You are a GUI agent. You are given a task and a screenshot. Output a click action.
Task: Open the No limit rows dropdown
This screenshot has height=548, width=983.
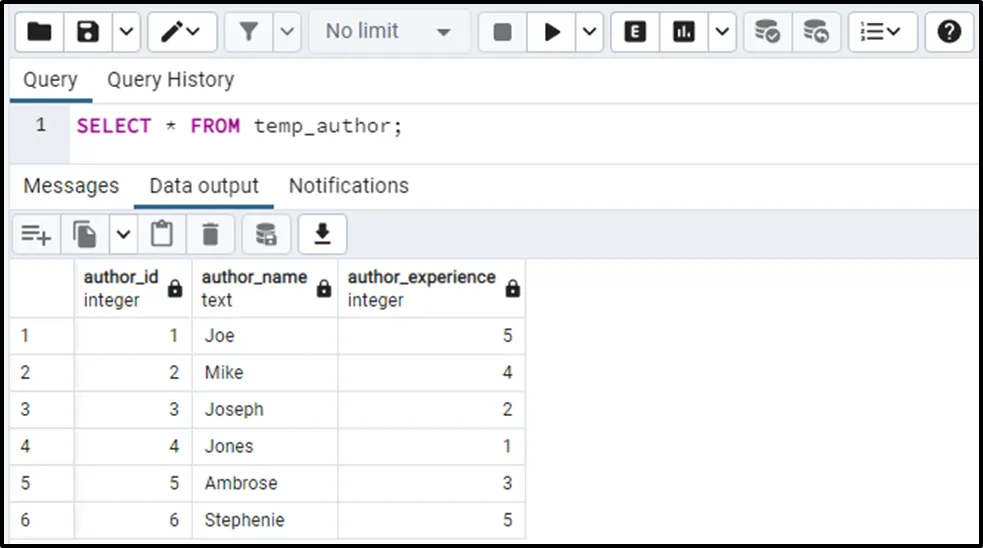coord(388,32)
